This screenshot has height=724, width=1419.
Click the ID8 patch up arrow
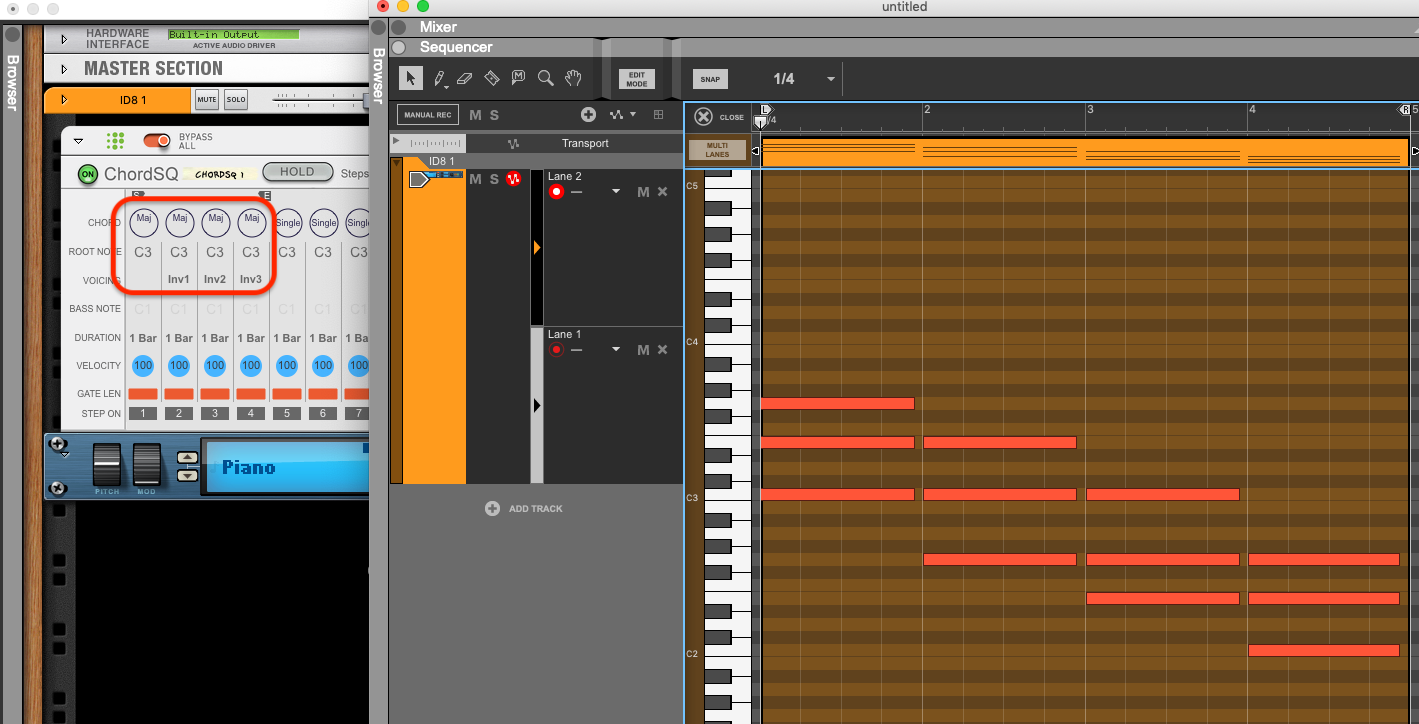tap(187, 458)
